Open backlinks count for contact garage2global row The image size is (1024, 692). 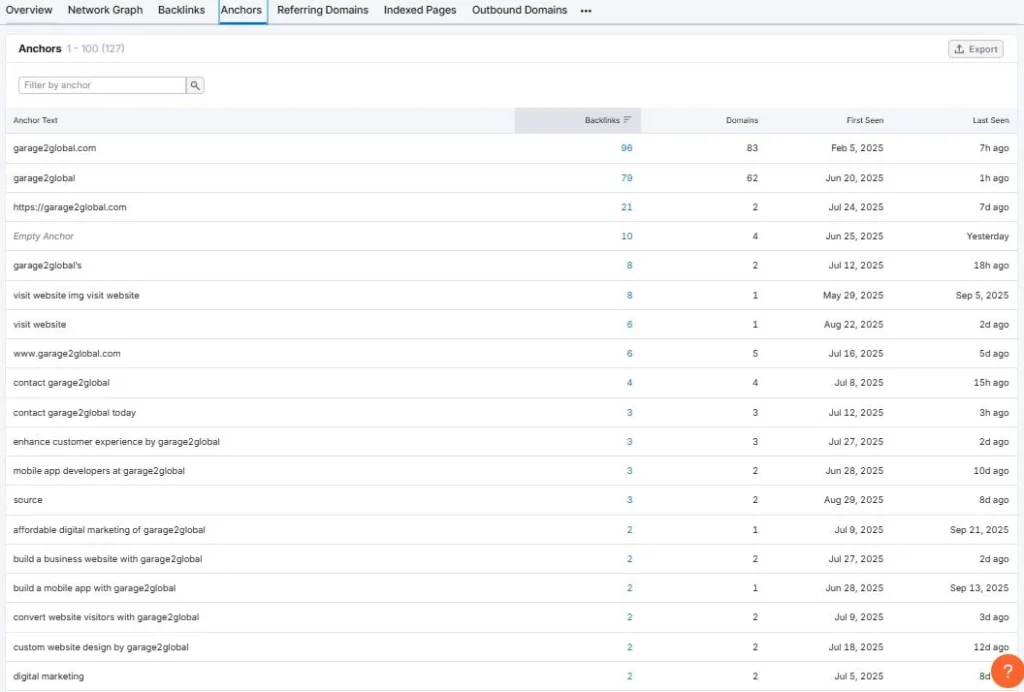pyautogui.click(x=630, y=383)
